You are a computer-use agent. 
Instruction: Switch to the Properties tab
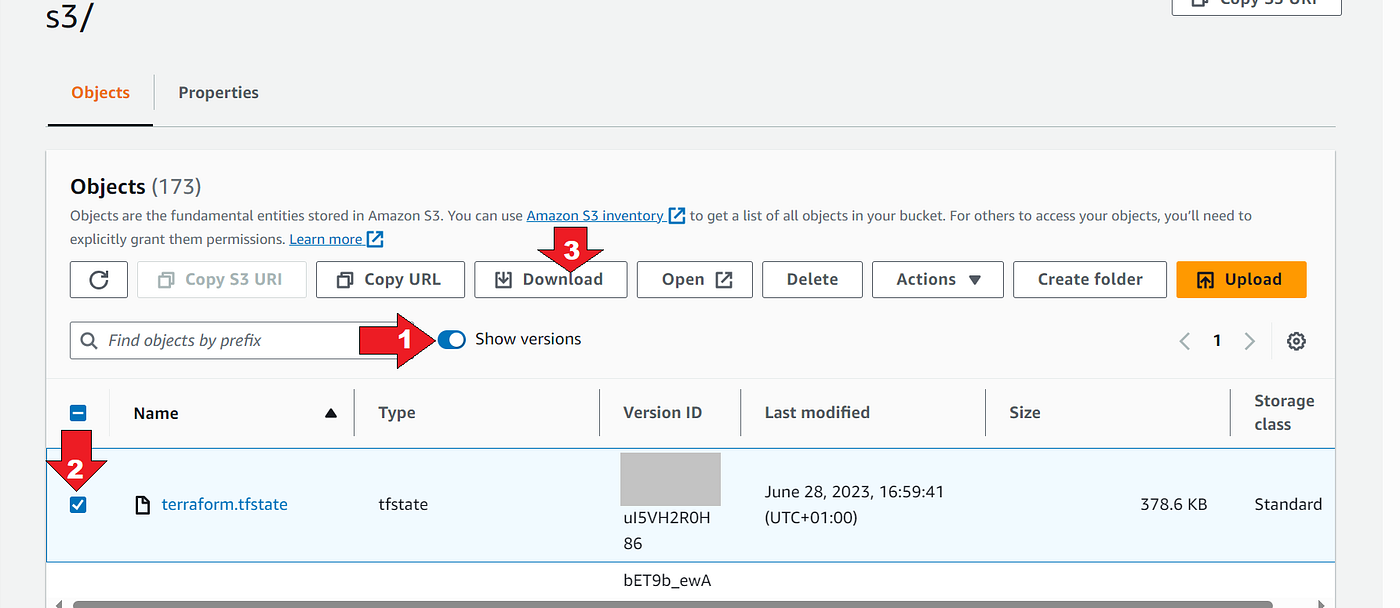pos(218,92)
